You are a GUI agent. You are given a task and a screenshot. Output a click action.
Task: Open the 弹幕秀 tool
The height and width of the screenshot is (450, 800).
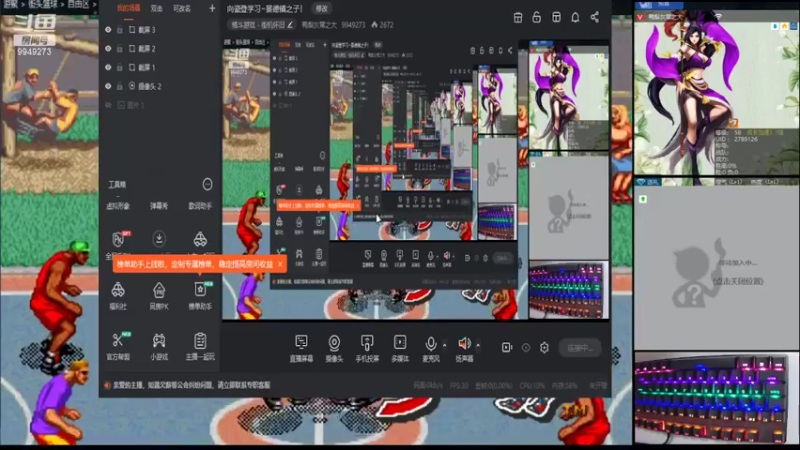point(159,206)
